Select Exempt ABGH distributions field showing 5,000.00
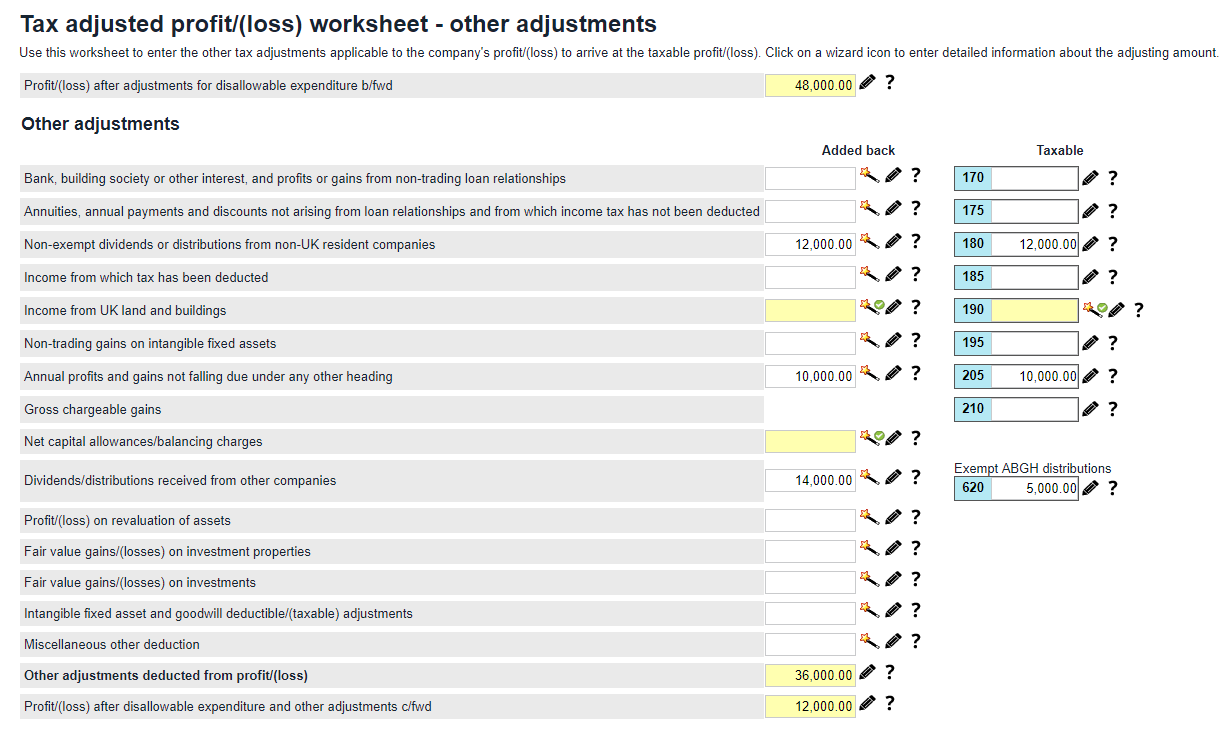This screenshot has height=731, width=1228. point(1035,488)
